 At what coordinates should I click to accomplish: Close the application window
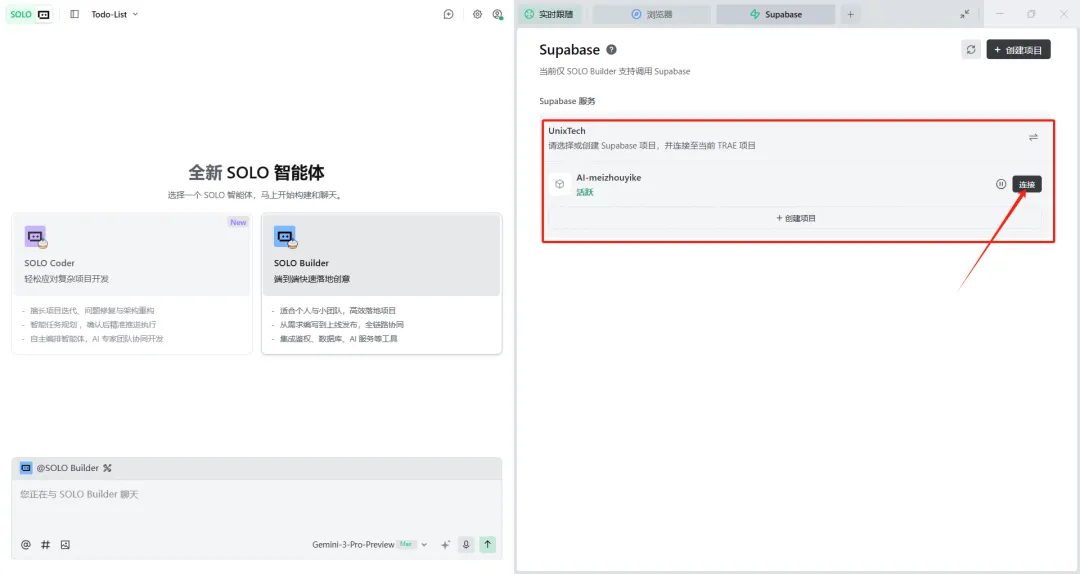(1063, 14)
